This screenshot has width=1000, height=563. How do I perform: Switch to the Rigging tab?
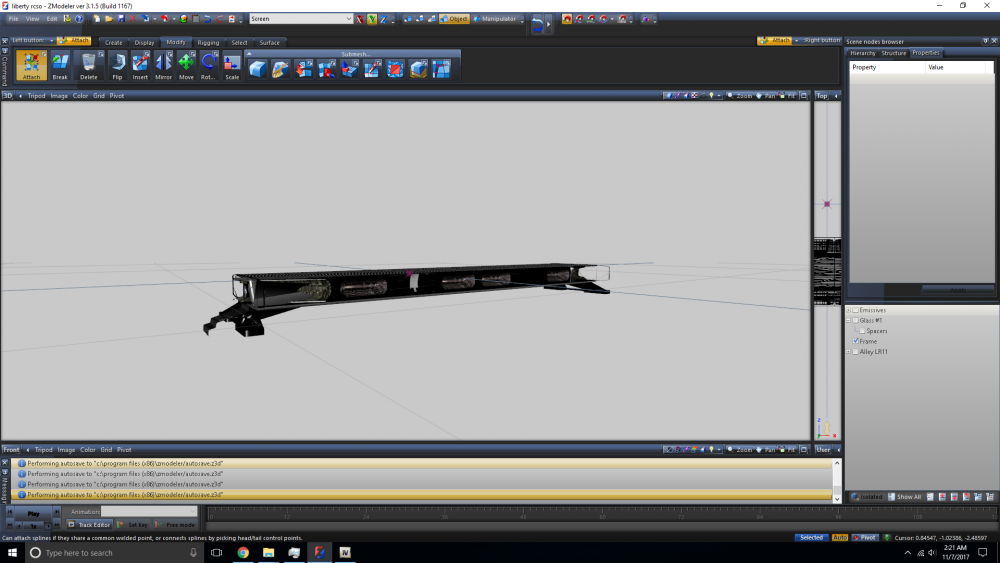[x=208, y=43]
